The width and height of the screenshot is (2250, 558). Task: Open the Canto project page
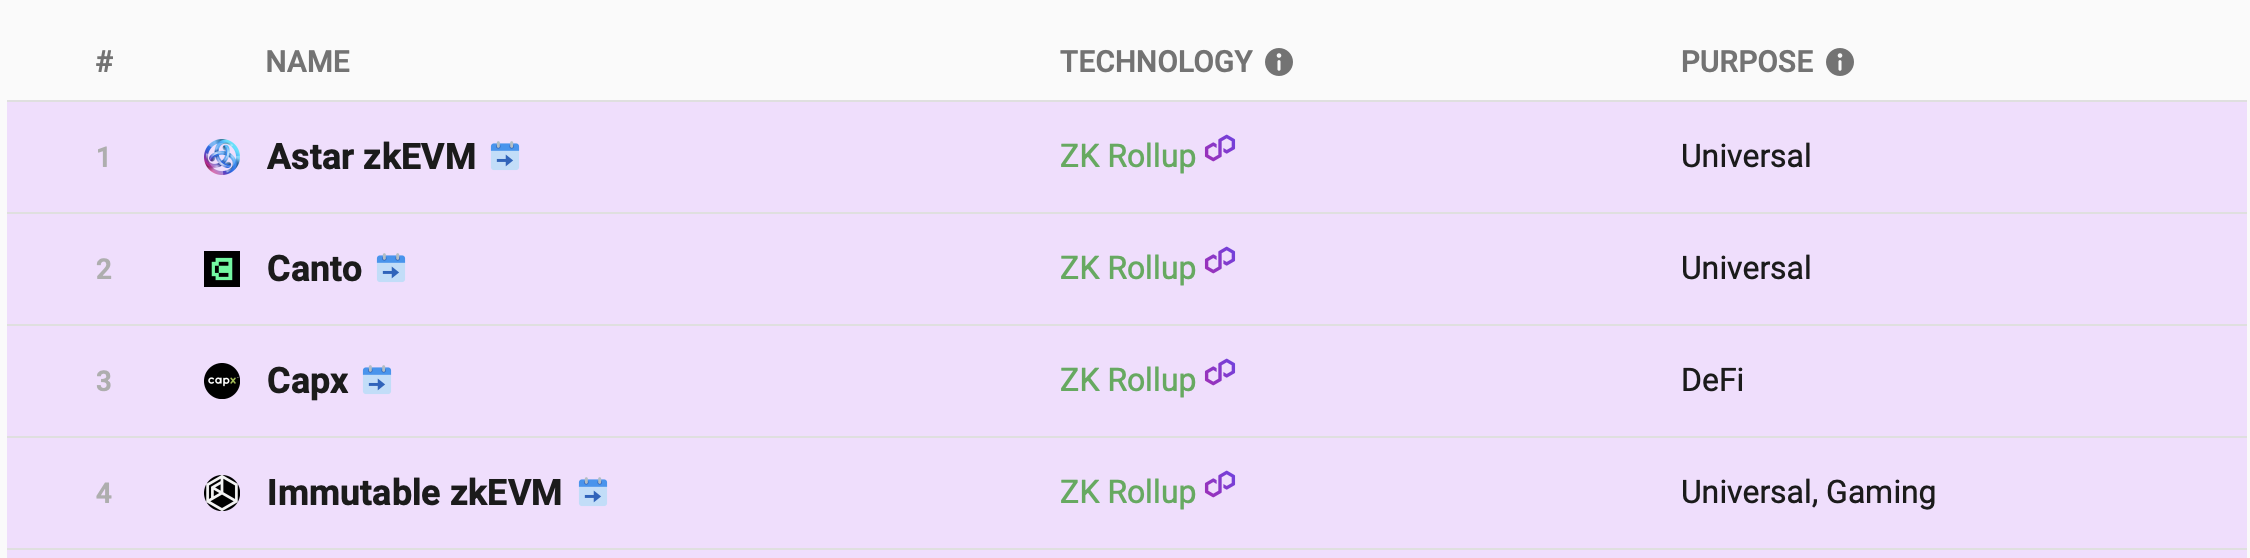314,269
